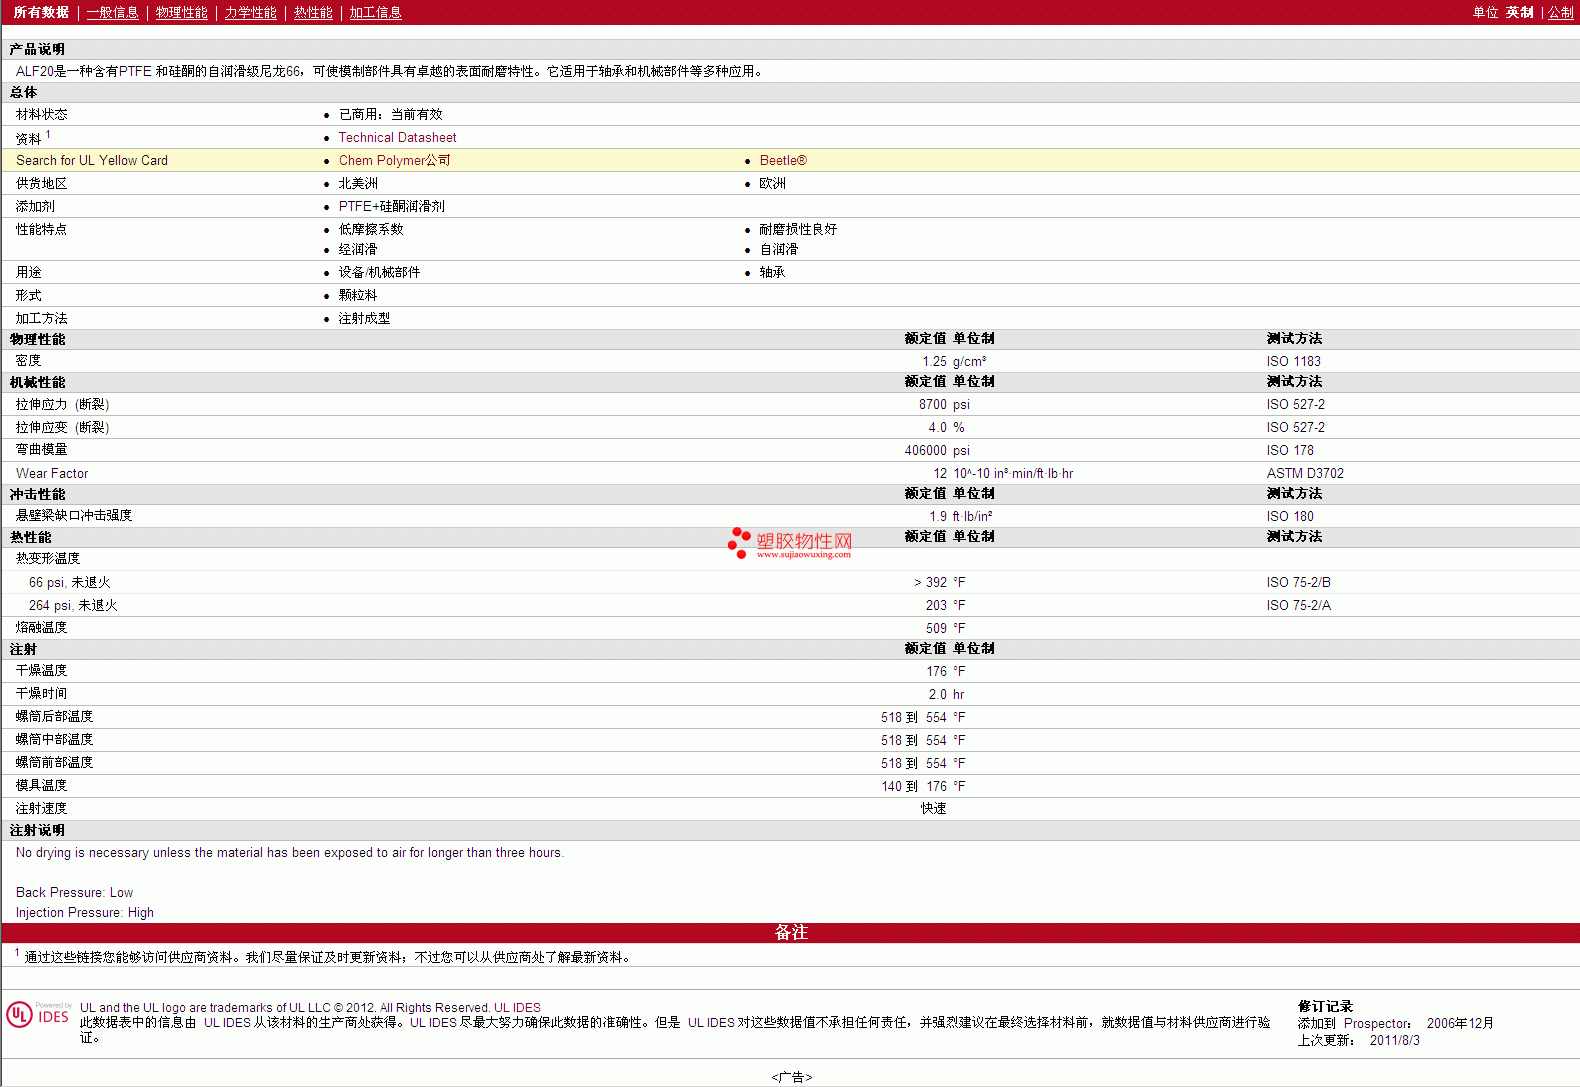Click the 产品说明 section header
The width and height of the screenshot is (1580, 1087).
coord(37,49)
